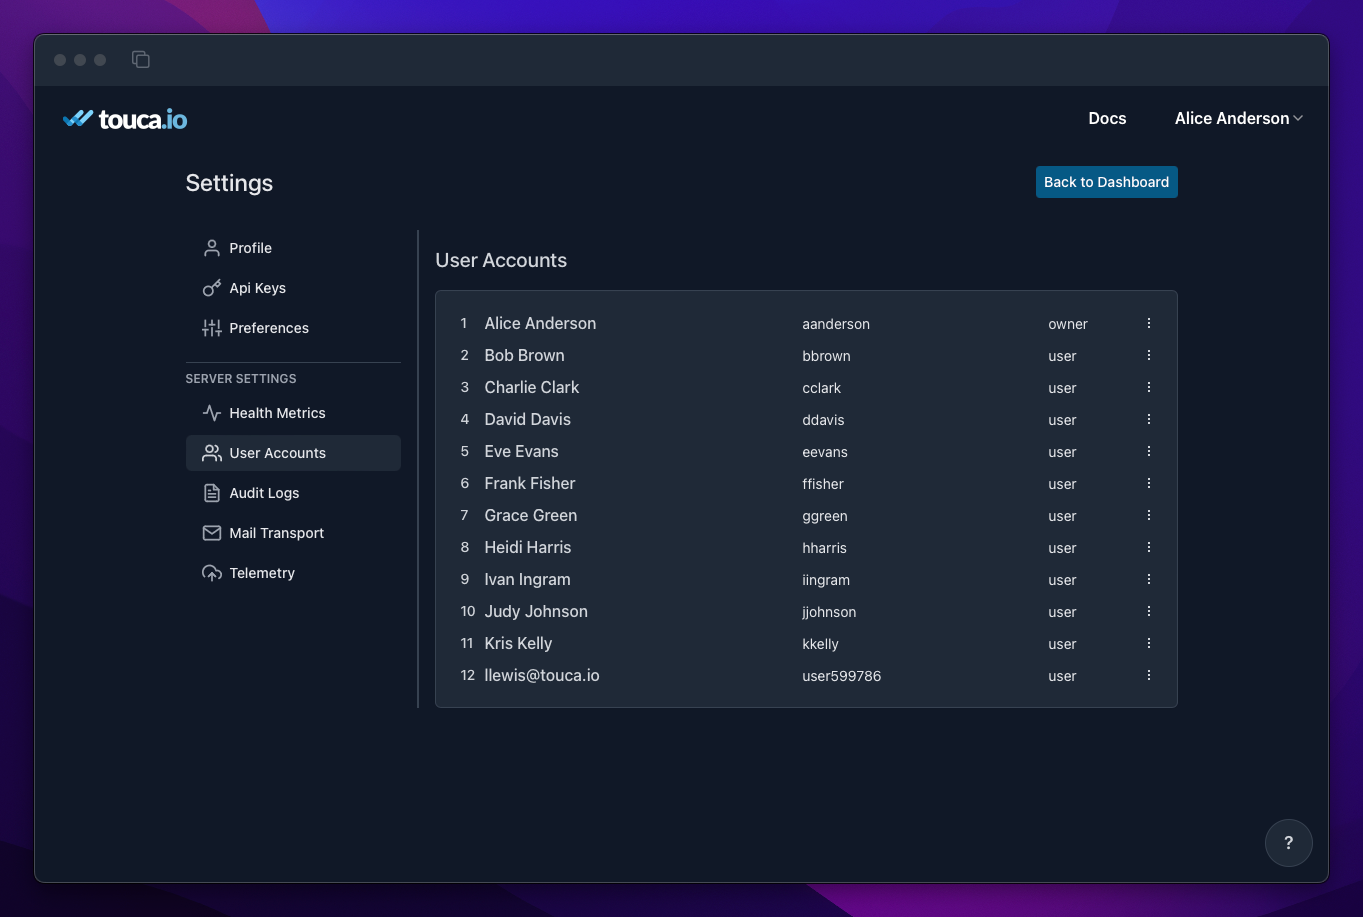Click the username eevans

[x=825, y=452]
